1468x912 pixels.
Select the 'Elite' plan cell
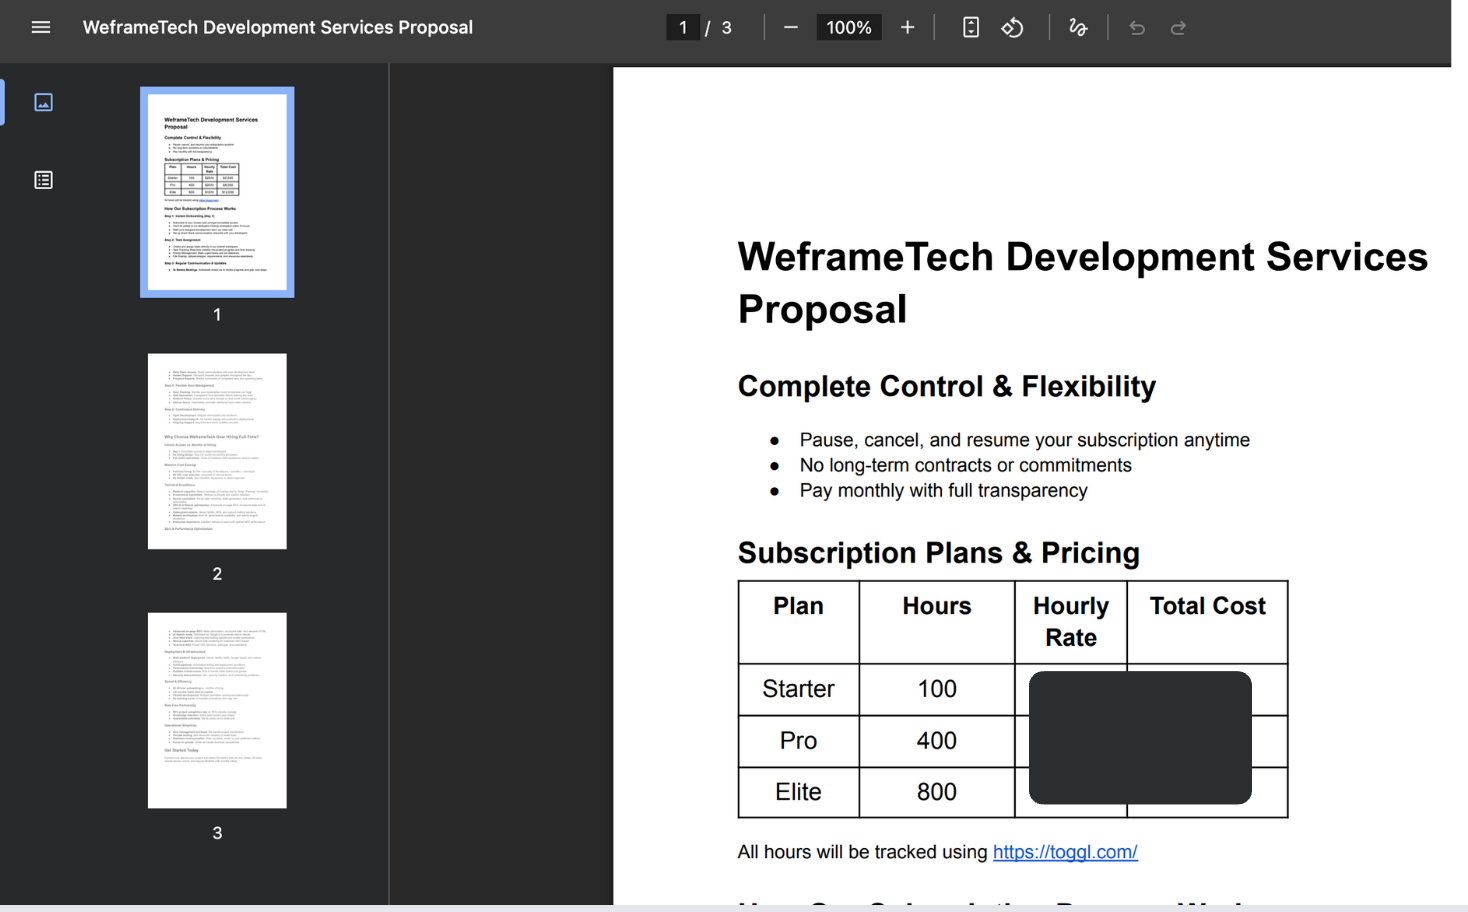point(798,792)
